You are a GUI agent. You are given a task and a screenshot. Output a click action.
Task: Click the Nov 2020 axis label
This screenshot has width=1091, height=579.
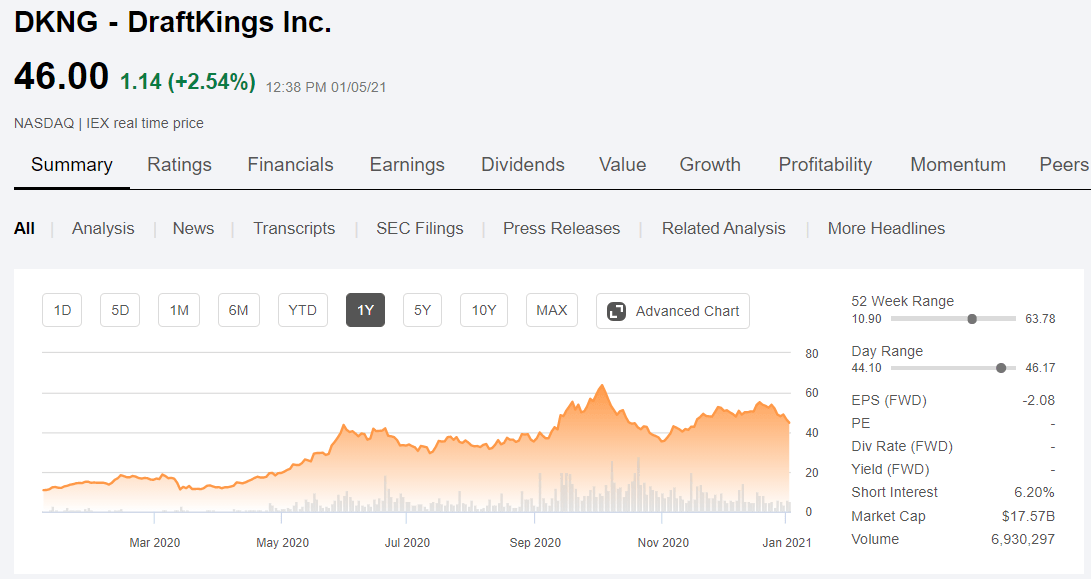(x=663, y=543)
